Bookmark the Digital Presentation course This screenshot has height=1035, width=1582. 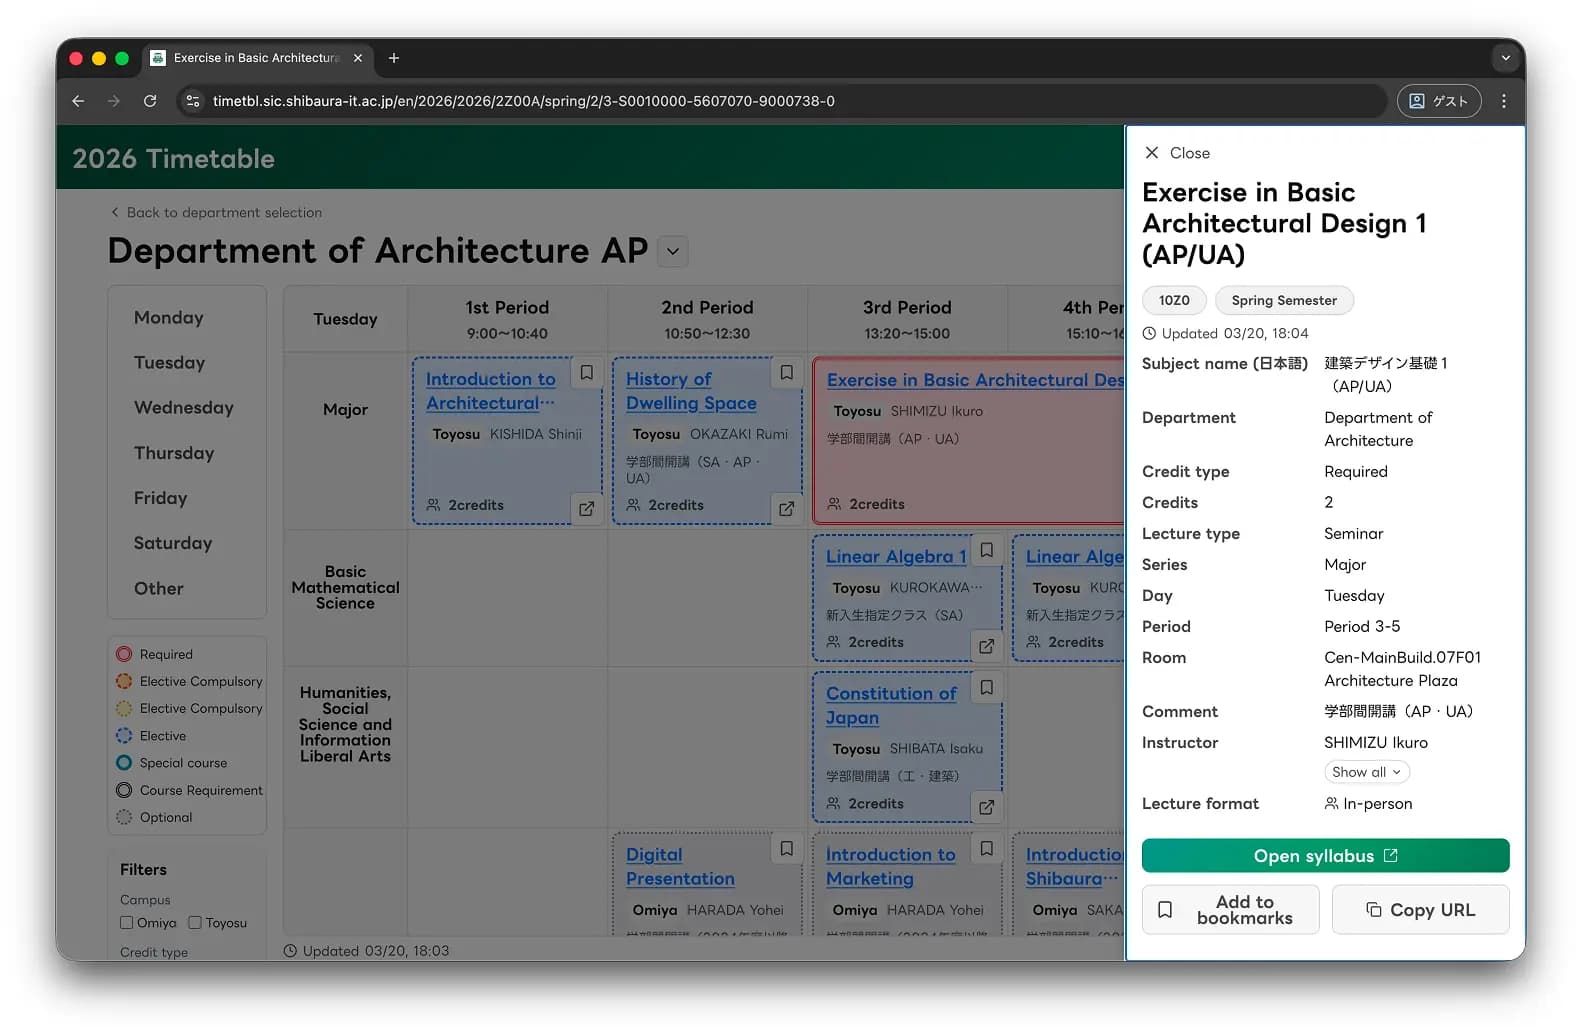point(787,849)
